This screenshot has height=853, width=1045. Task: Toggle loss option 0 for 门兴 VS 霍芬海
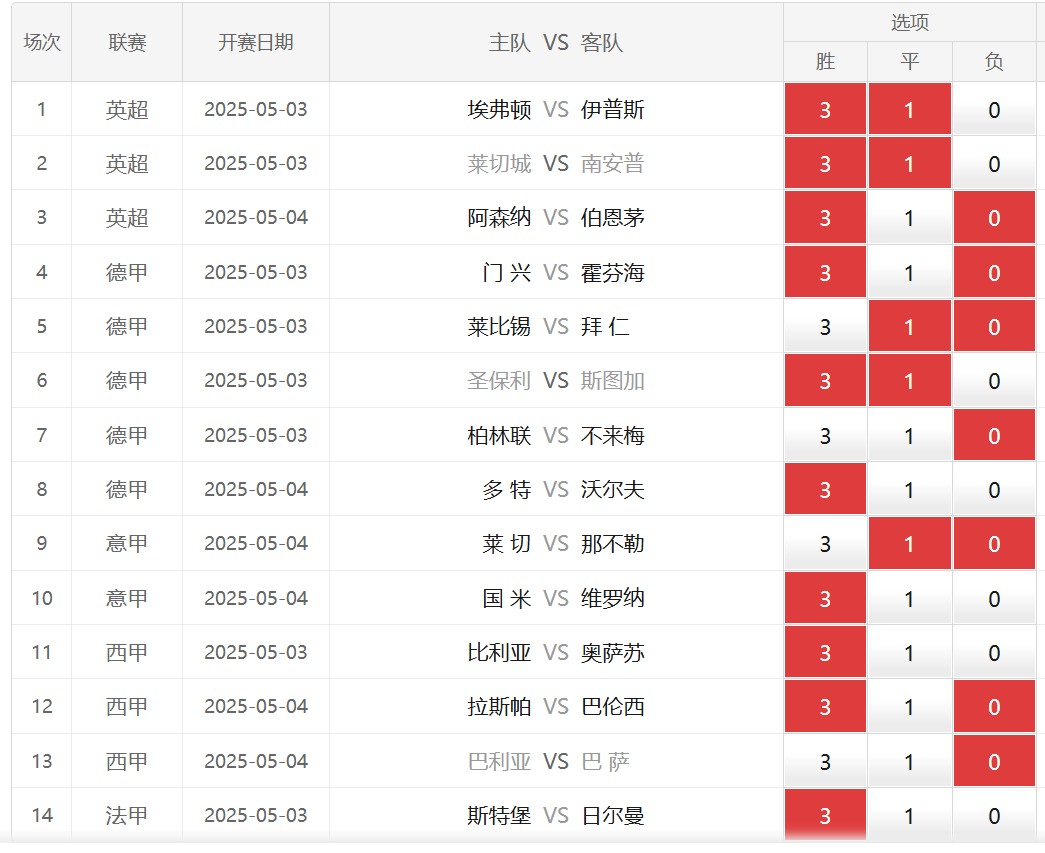click(994, 272)
